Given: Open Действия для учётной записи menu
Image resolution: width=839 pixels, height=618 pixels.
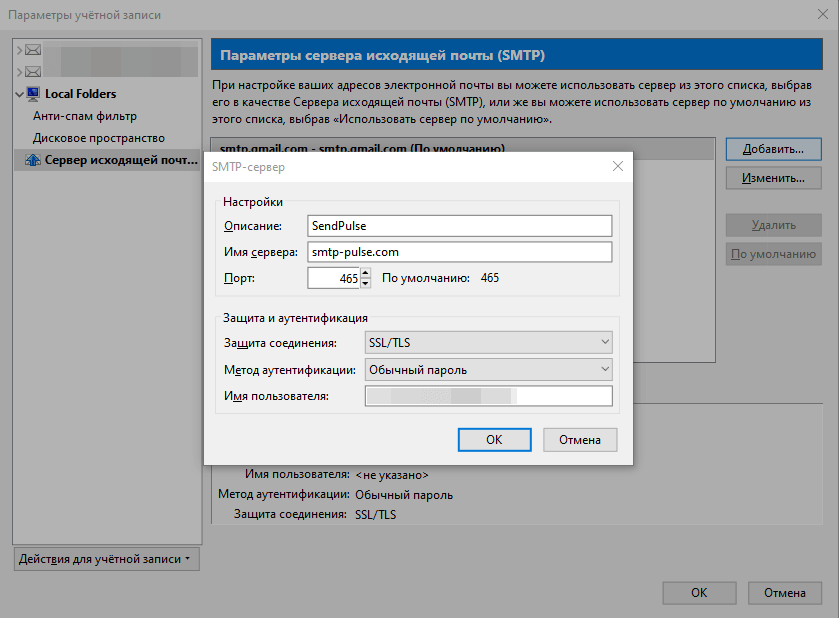Looking at the screenshot, I should [x=107, y=559].
